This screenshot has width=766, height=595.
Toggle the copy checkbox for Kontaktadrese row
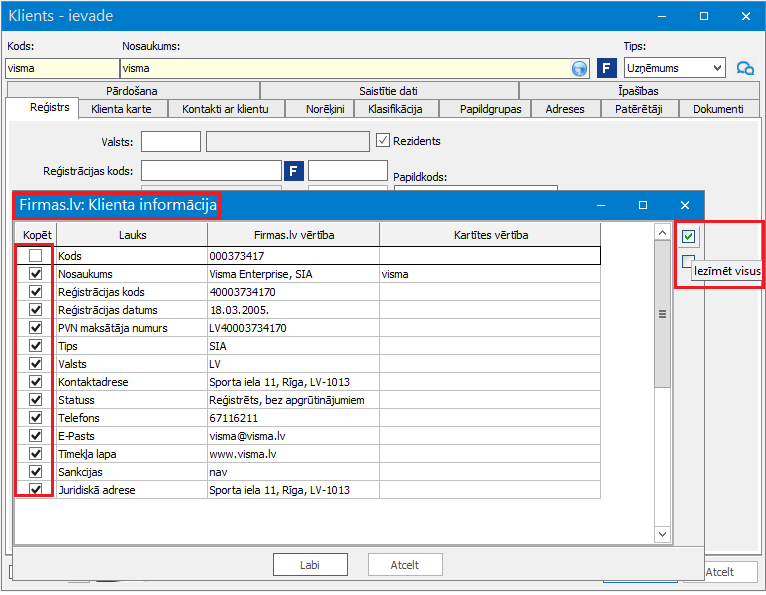[x=36, y=382]
